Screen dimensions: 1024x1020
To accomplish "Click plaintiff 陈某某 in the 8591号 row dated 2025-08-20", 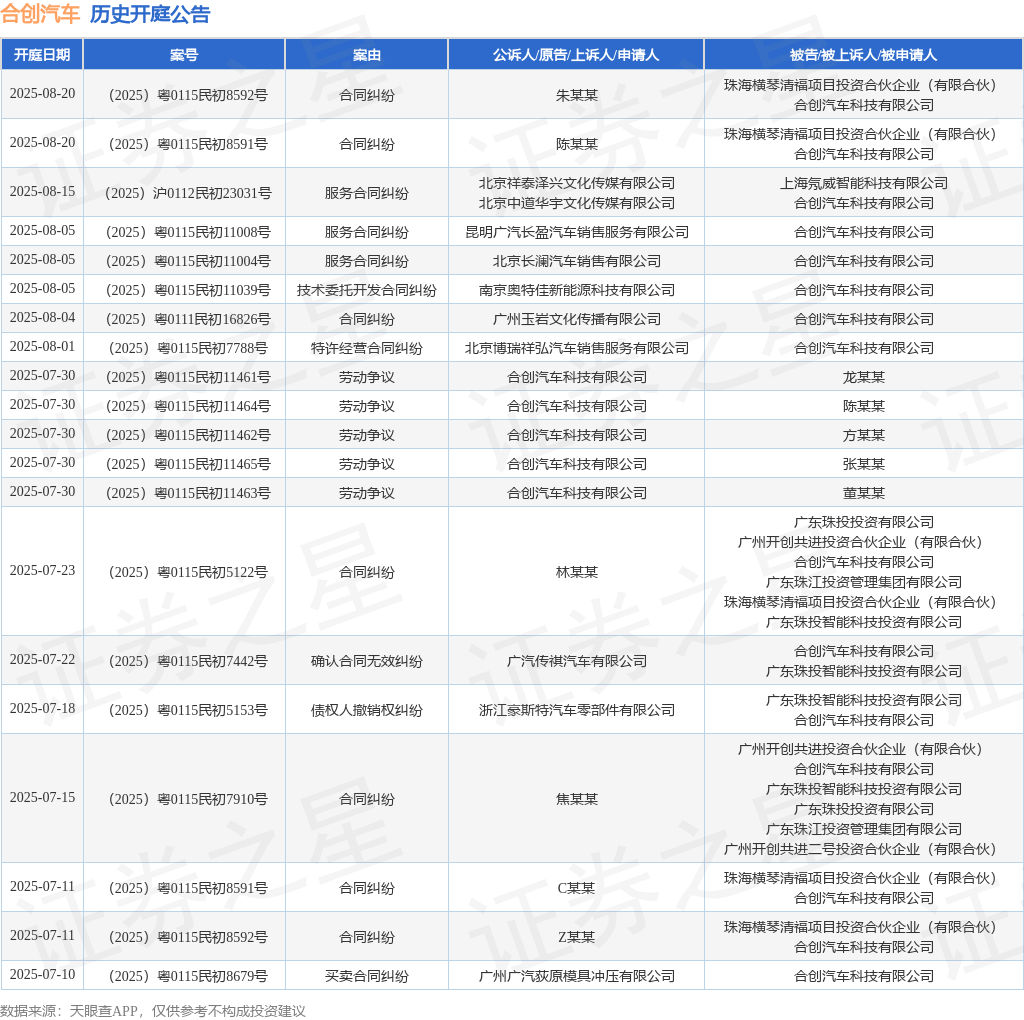I will pyautogui.click(x=577, y=144).
